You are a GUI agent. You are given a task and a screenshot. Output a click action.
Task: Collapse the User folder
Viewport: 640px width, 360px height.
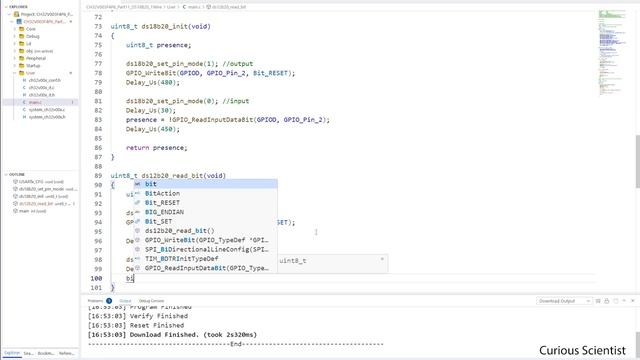tap(15, 73)
